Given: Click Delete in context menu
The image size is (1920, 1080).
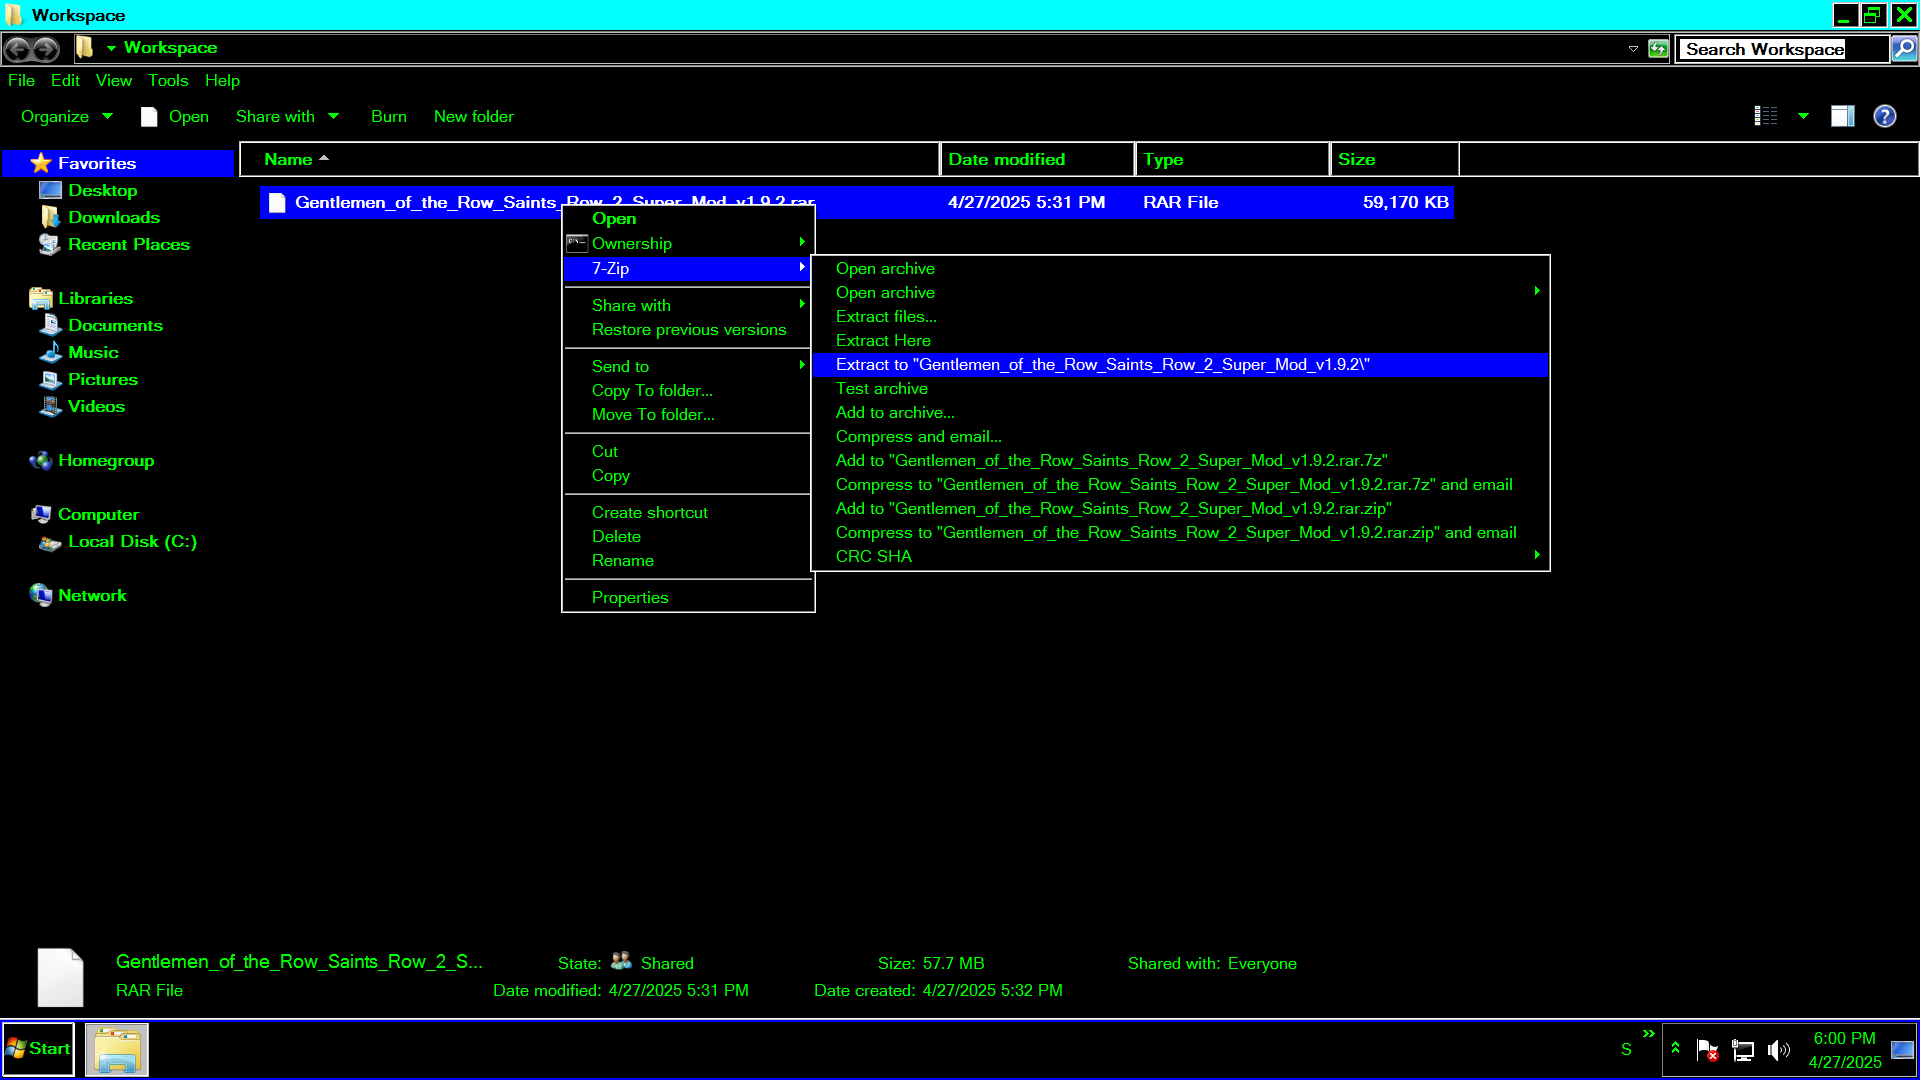Looking at the screenshot, I should [688, 537].
